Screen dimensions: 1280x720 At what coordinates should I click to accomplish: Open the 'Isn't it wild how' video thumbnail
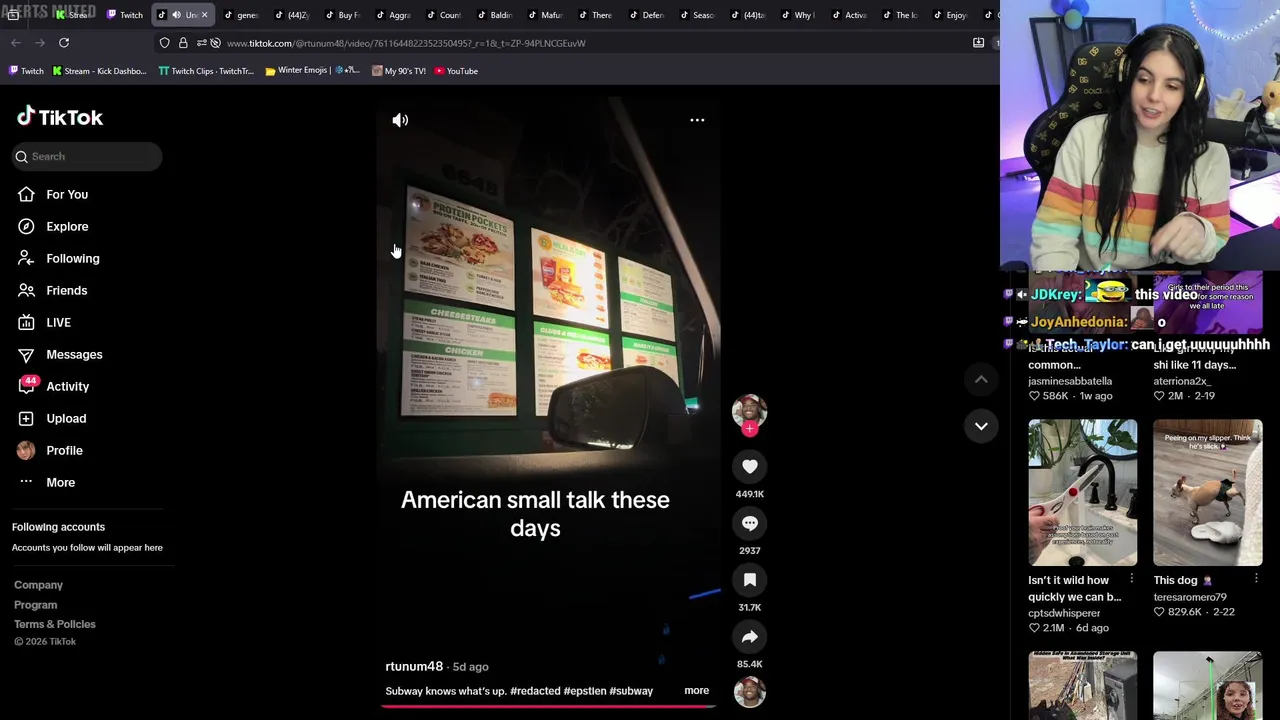[x=1082, y=493]
